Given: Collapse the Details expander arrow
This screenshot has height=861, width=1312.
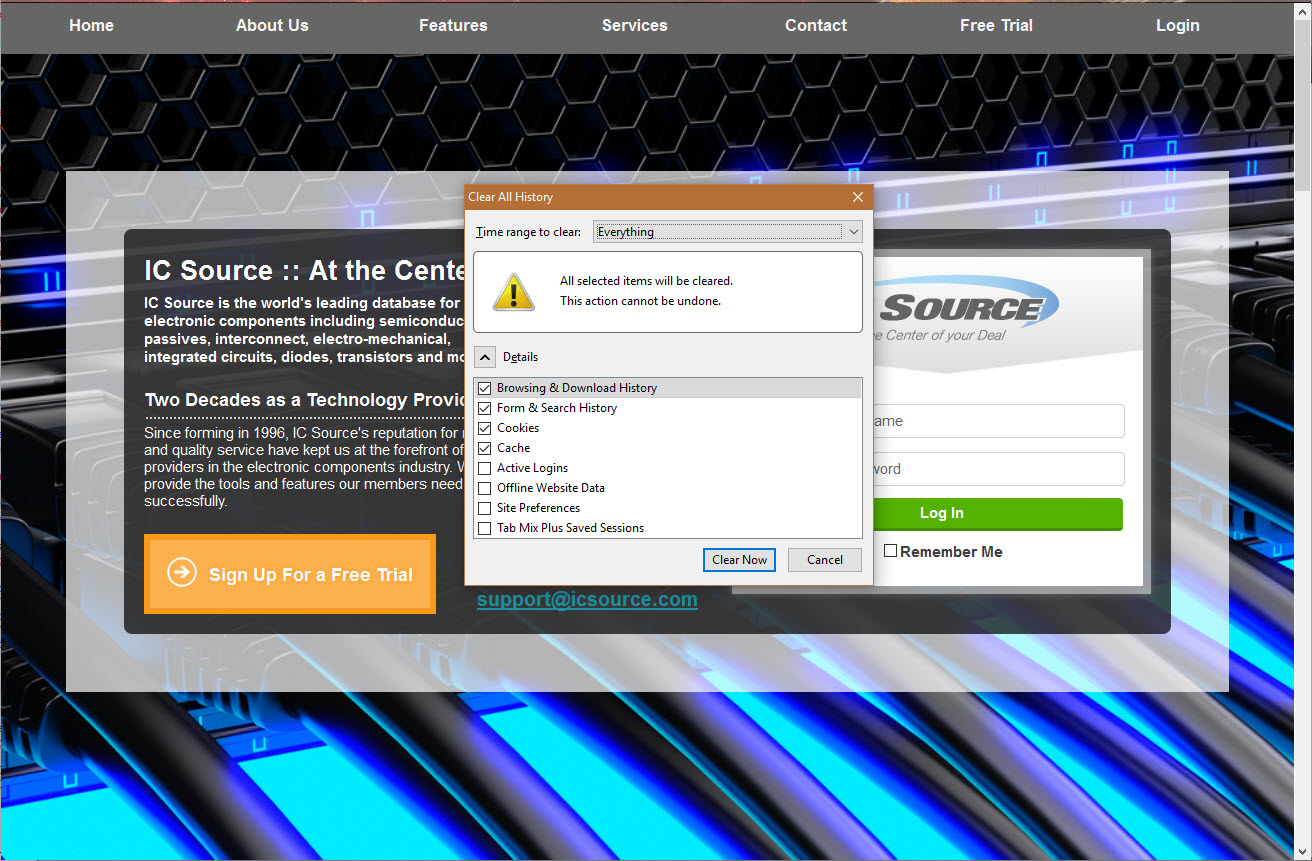Looking at the screenshot, I should (484, 357).
